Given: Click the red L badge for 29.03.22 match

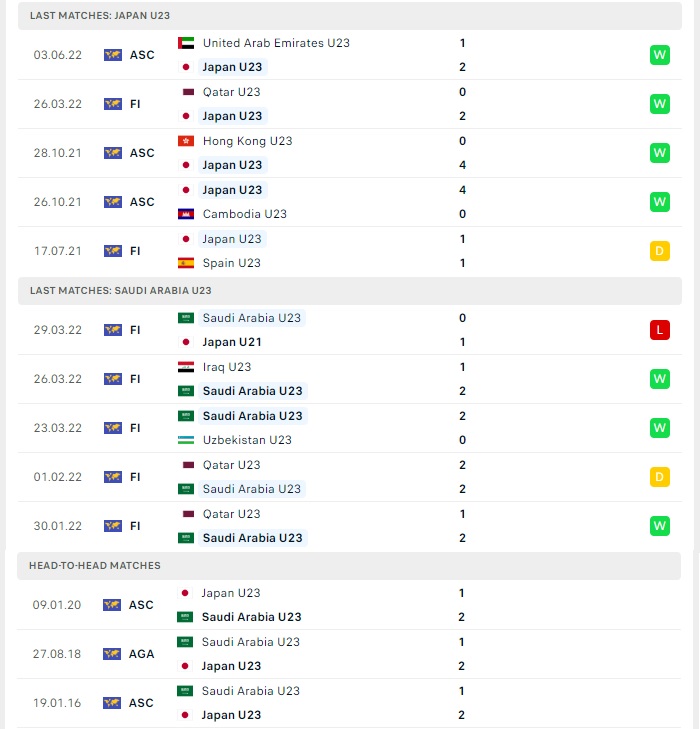Looking at the screenshot, I should click(x=660, y=330).
